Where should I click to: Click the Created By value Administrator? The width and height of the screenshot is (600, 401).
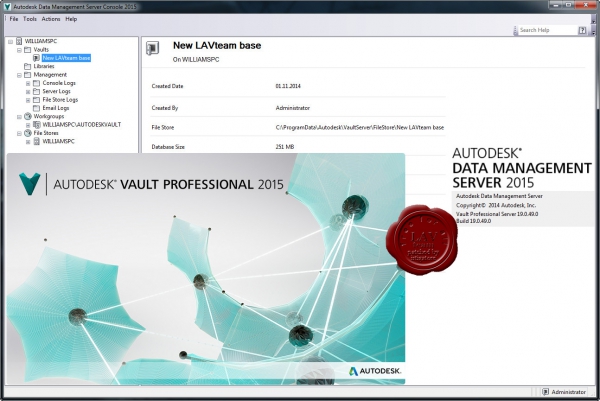coord(293,108)
